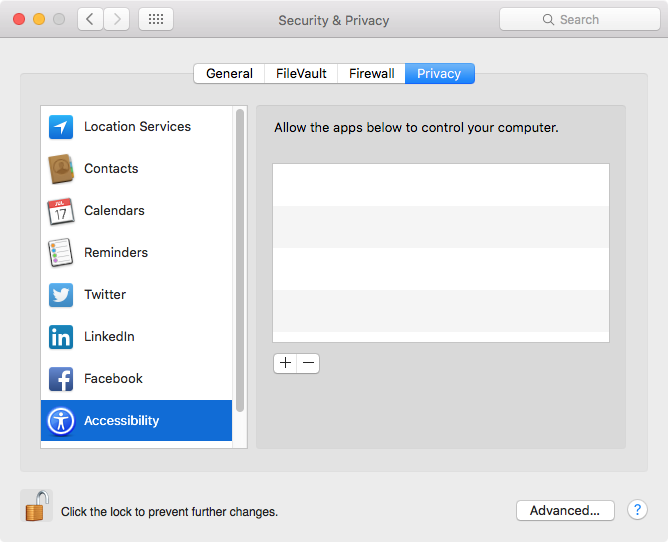Click the Twitter bird icon
668x542 pixels.
(61, 295)
